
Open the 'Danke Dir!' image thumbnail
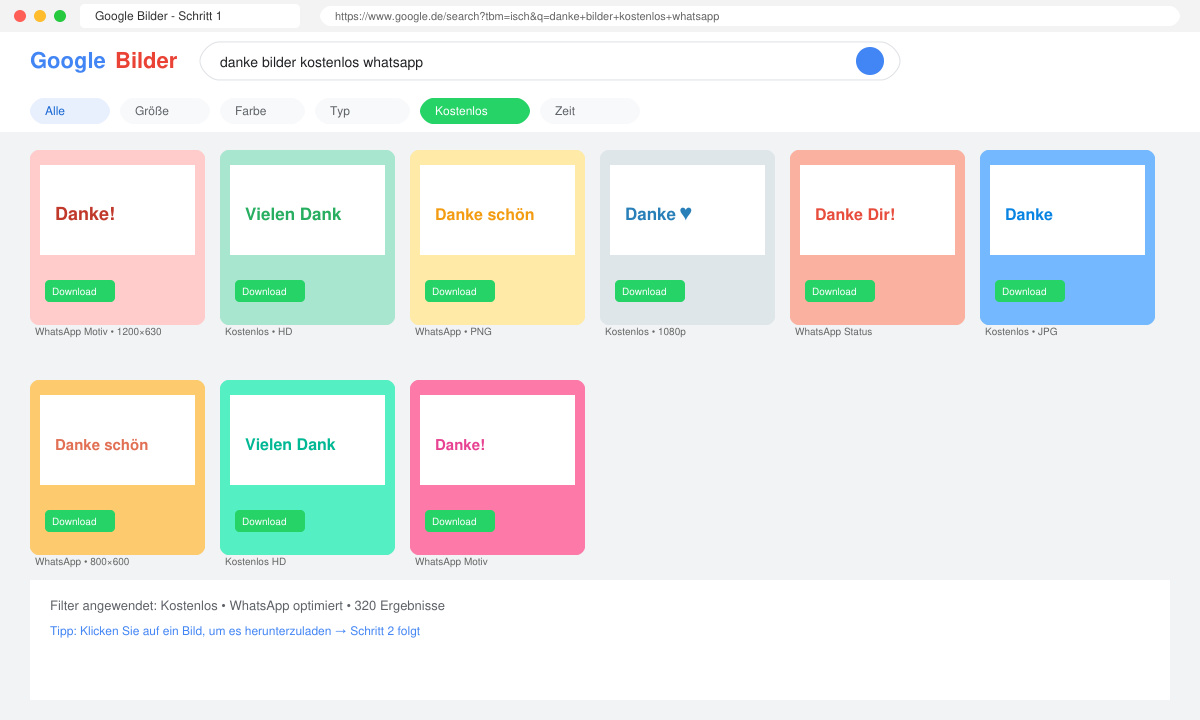tap(877, 210)
